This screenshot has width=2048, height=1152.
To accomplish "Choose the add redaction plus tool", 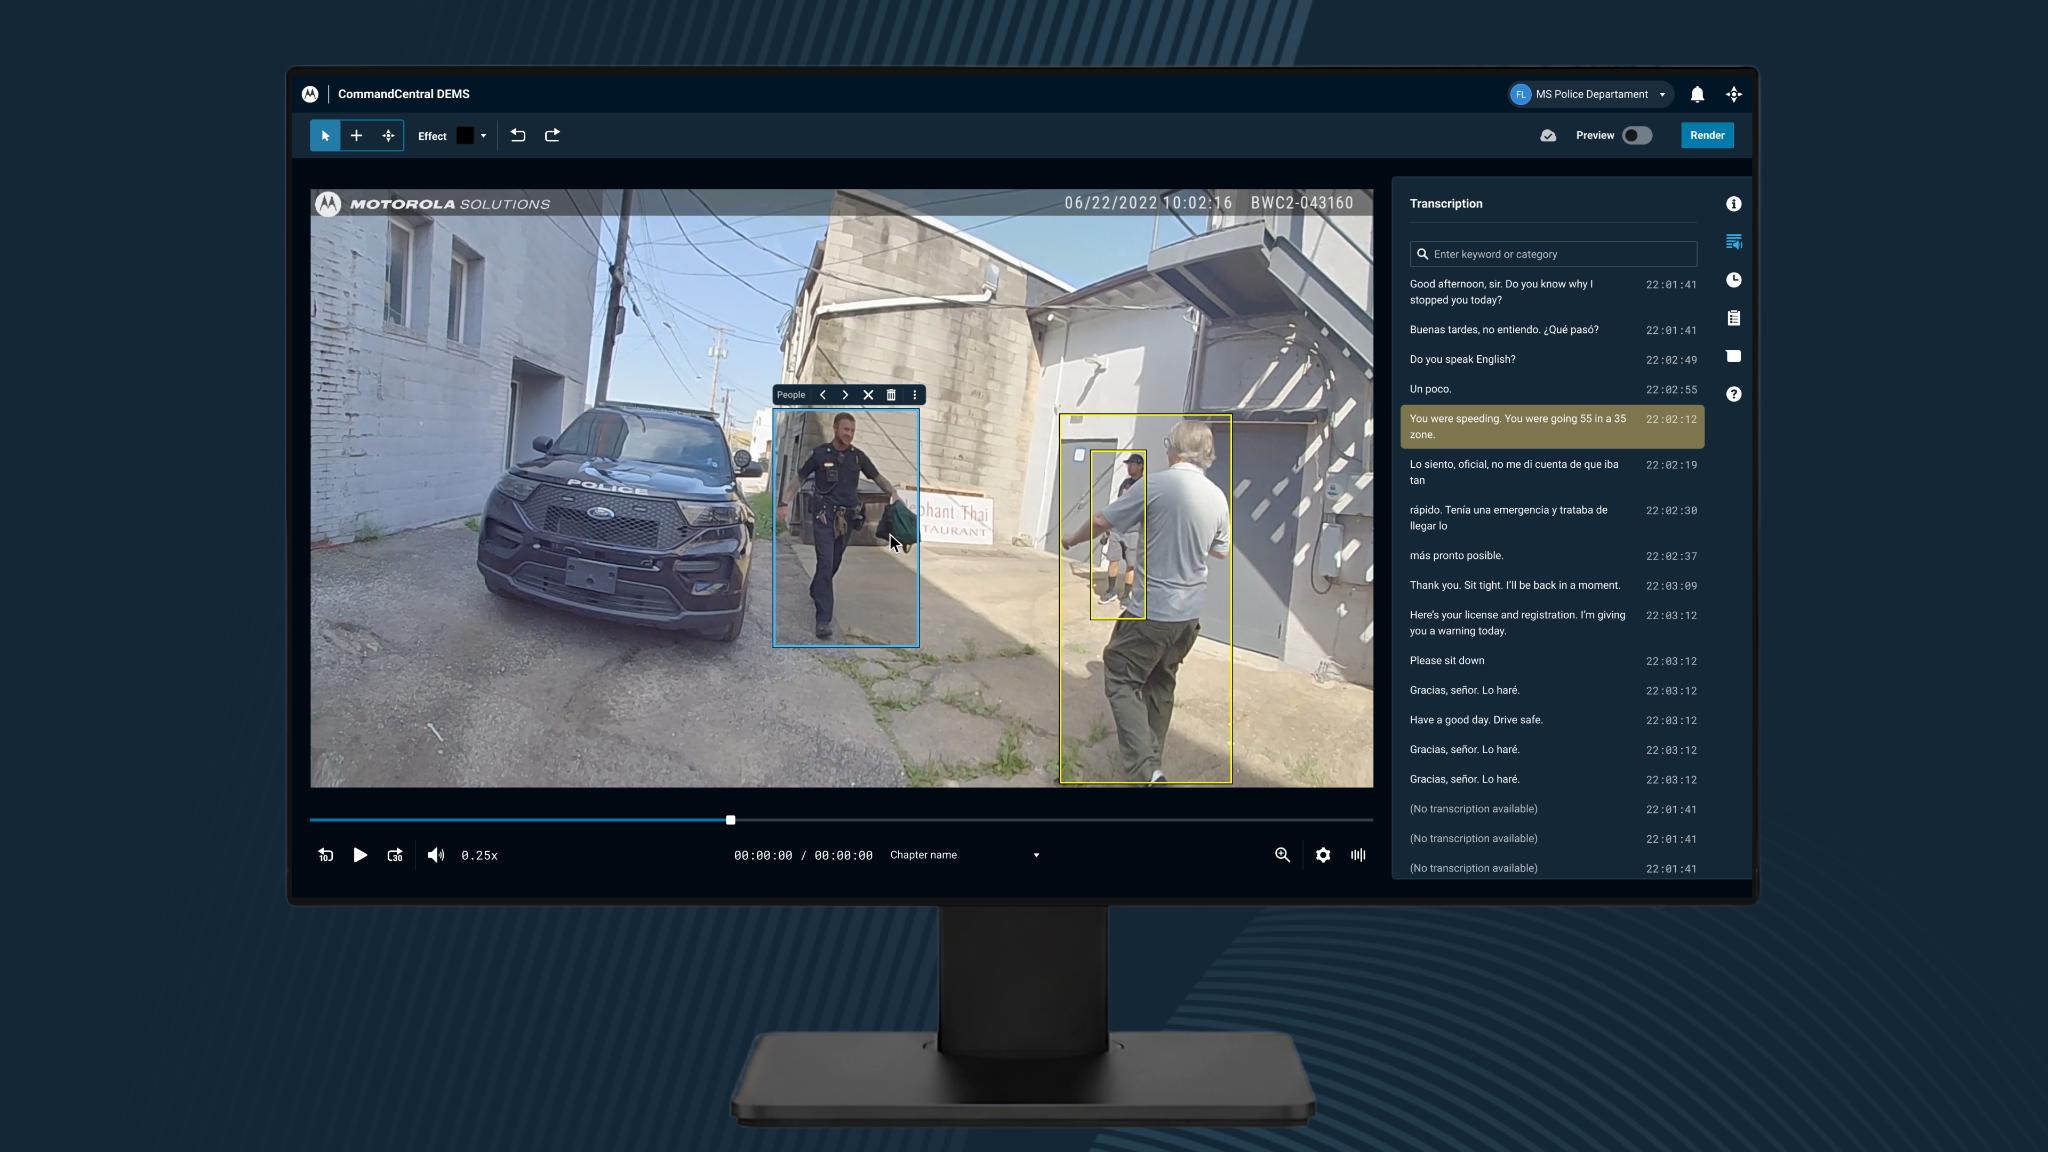I will (x=356, y=136).
